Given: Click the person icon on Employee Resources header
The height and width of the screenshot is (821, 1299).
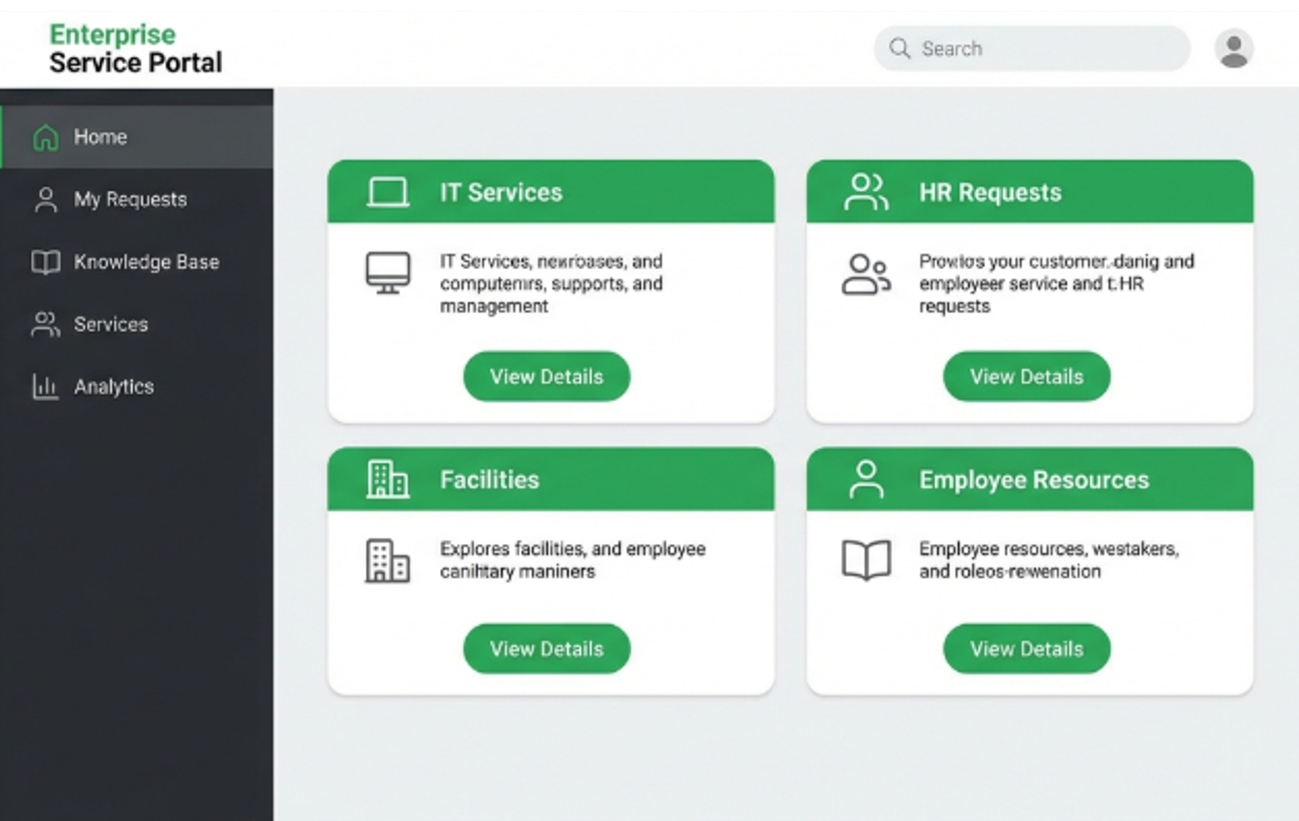Looking at the screenshot, I should click(x=868, y=478).
